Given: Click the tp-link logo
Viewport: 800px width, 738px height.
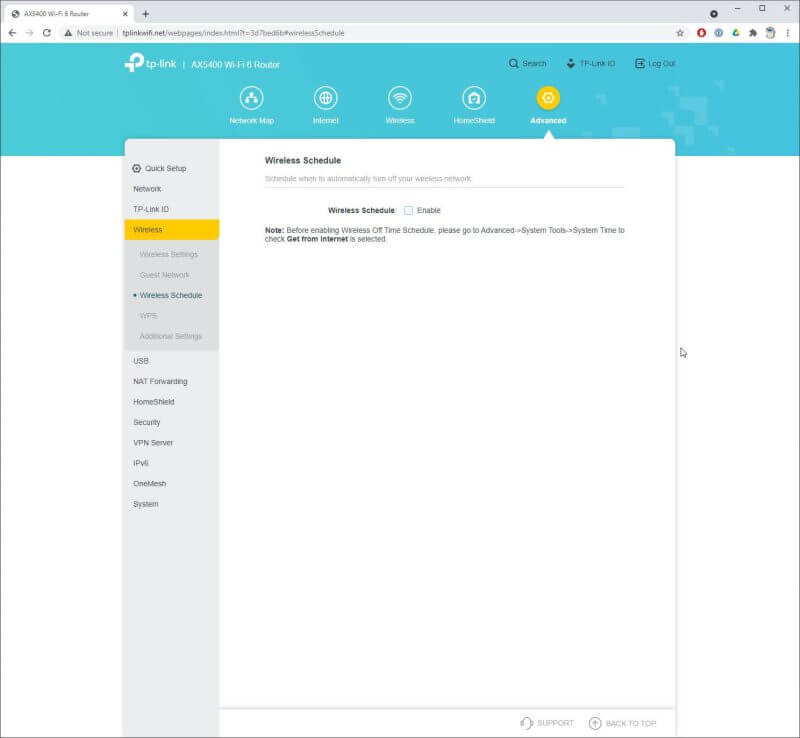Looking at the screenshot, I should [x=150, y=63].
